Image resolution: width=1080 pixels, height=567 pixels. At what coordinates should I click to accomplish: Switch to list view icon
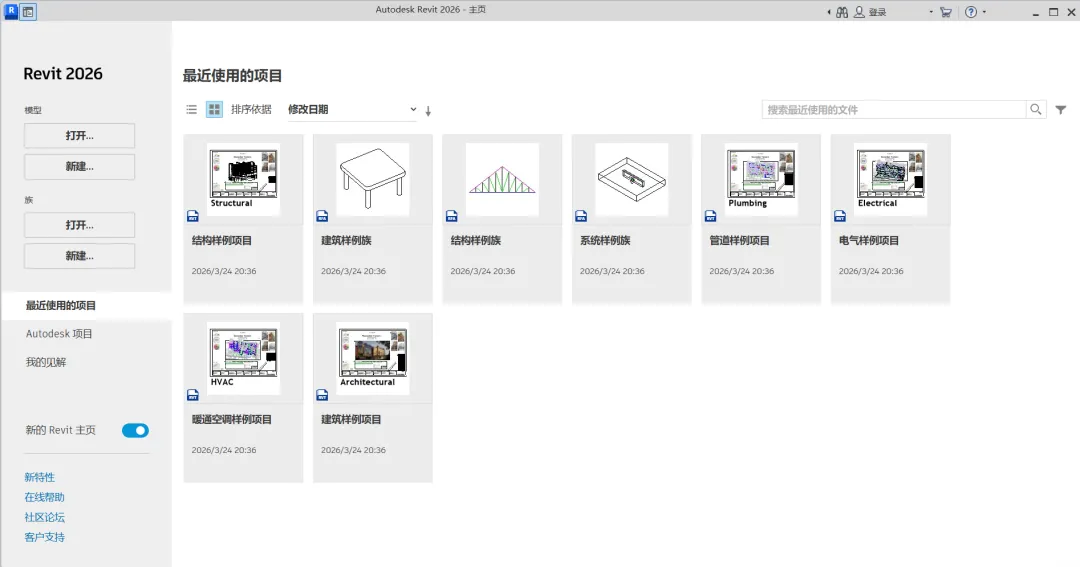pos(191,110)
